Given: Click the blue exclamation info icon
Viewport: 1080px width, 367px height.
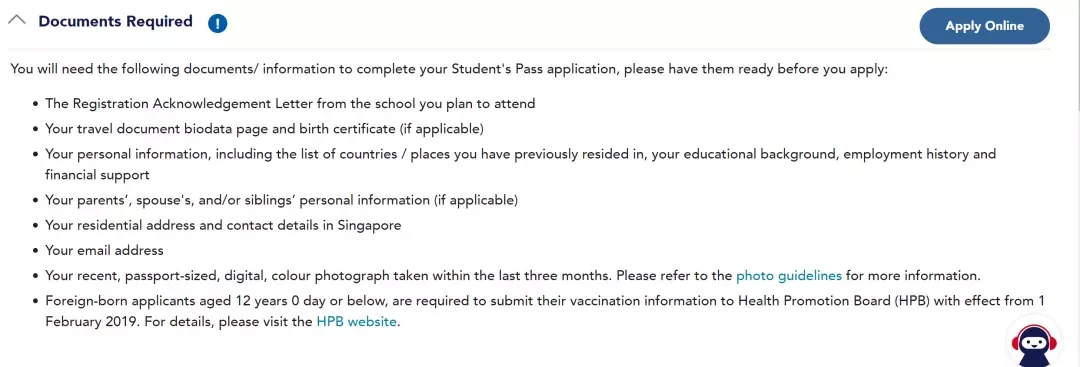Looking at the screenshot, I should (218, 24).
